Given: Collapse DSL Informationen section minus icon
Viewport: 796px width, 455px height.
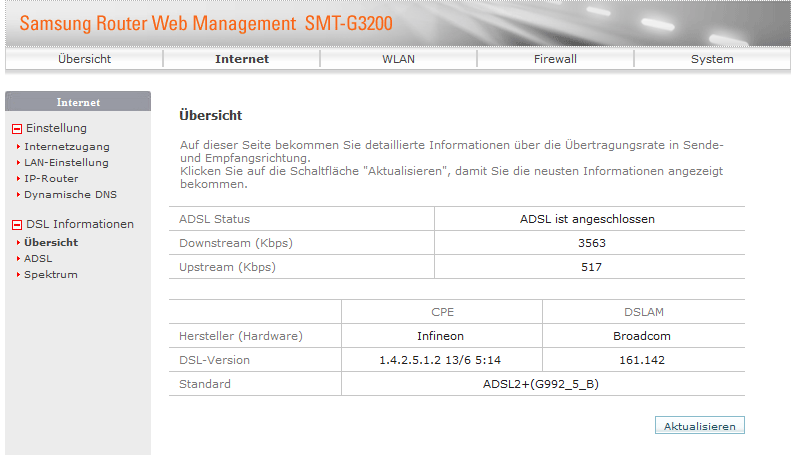Looking at the screenshot, I should [16, 225].
